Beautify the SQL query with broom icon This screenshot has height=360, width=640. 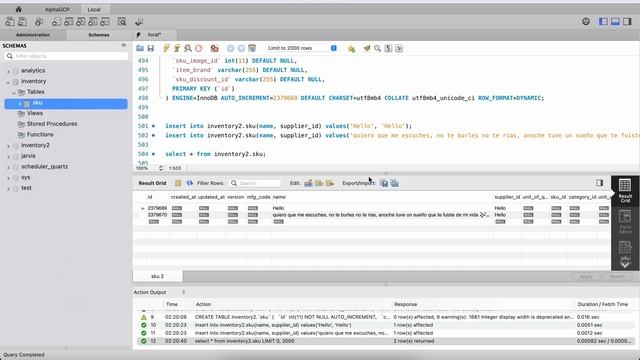point(367,48)
